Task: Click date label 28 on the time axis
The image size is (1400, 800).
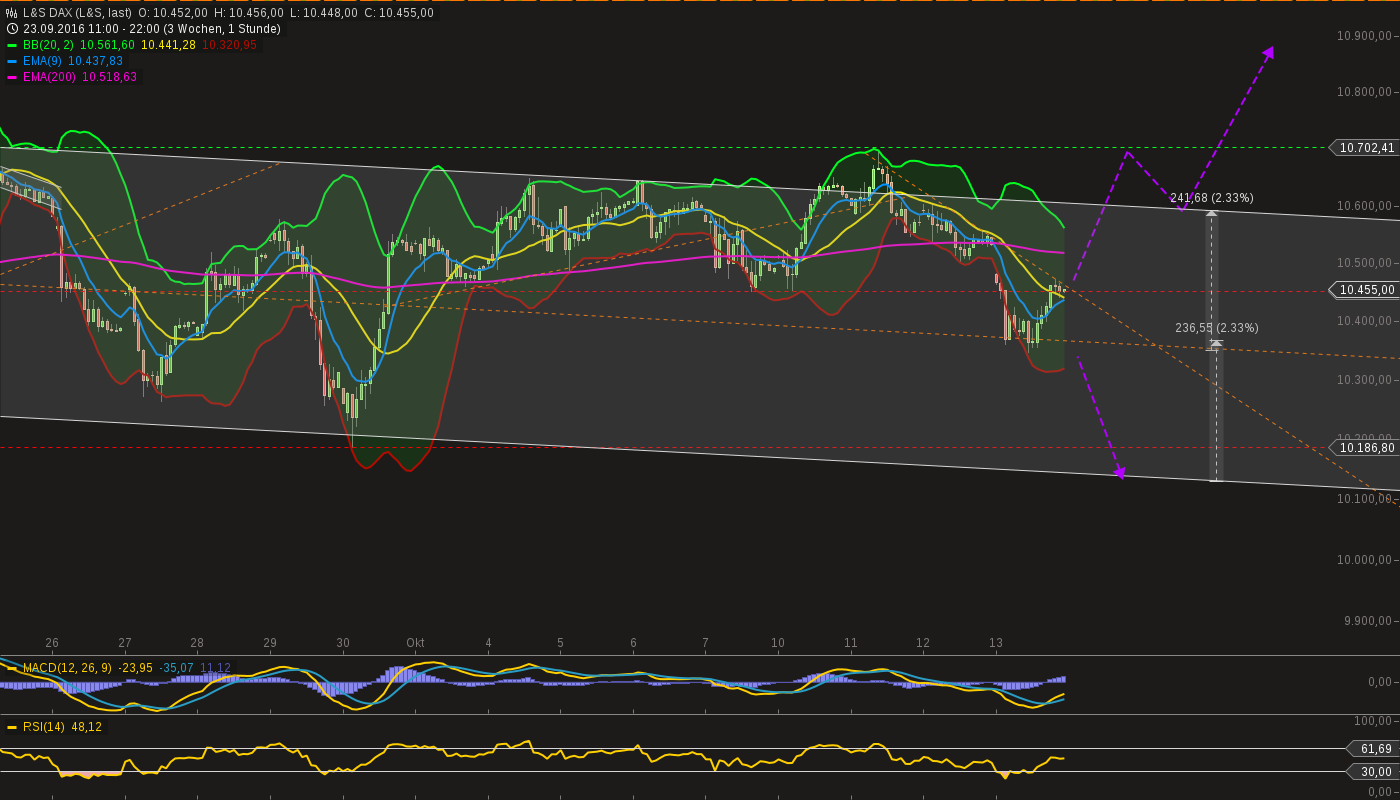Action: tap(197, 643)
